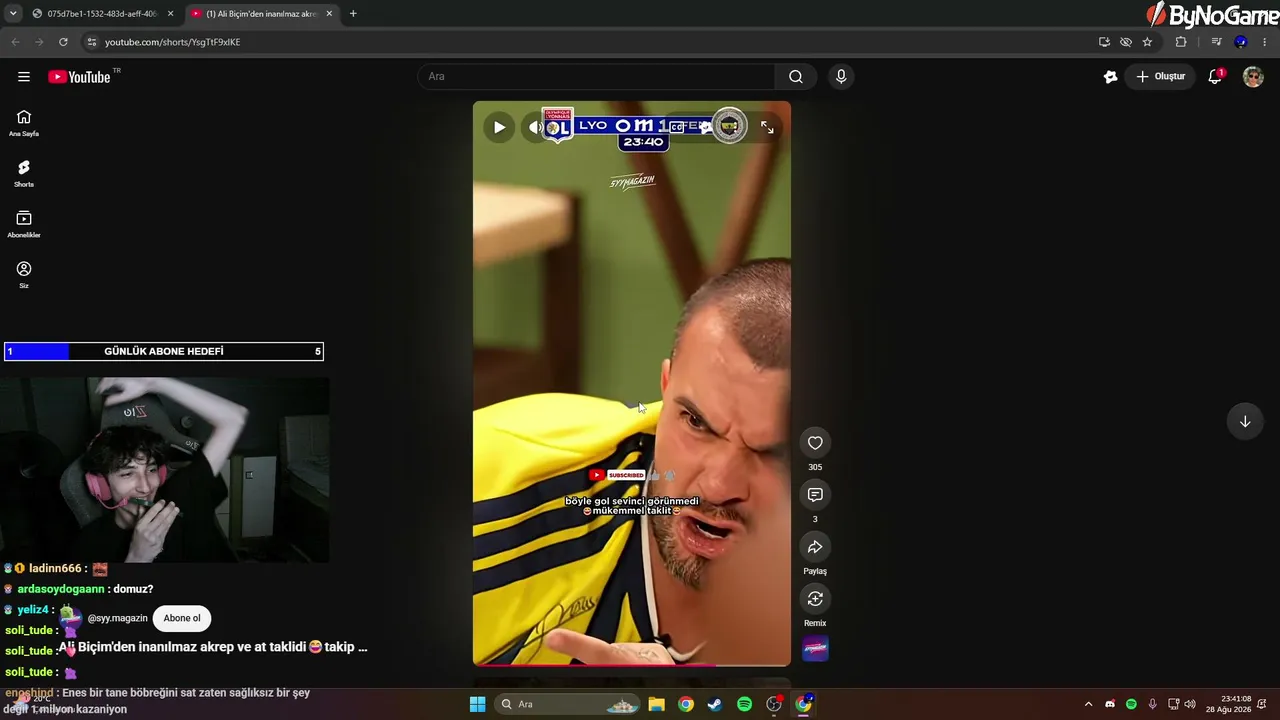
Task: Mute the short's volume
Action: coord(536,127)
